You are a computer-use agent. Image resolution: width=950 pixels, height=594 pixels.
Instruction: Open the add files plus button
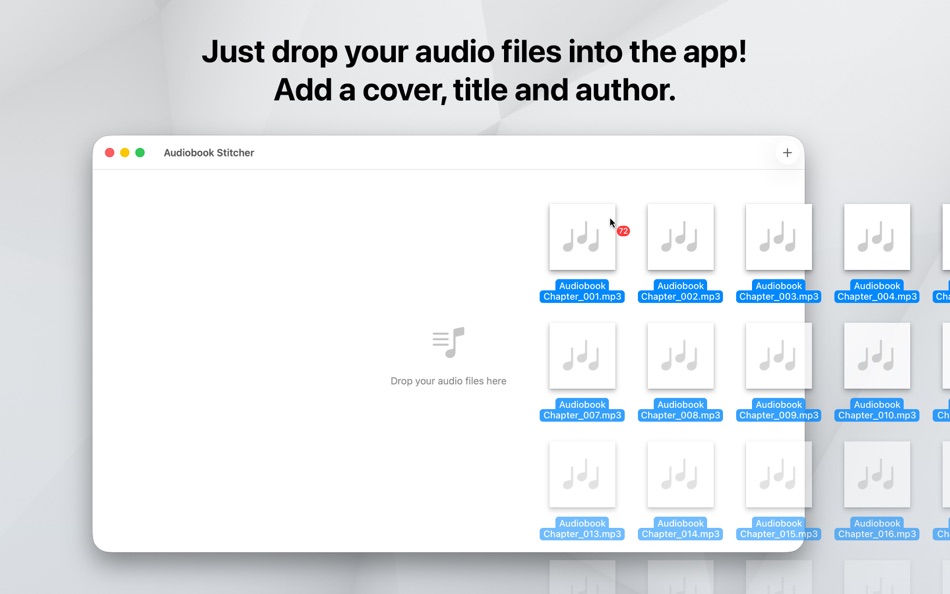point(787,152)
